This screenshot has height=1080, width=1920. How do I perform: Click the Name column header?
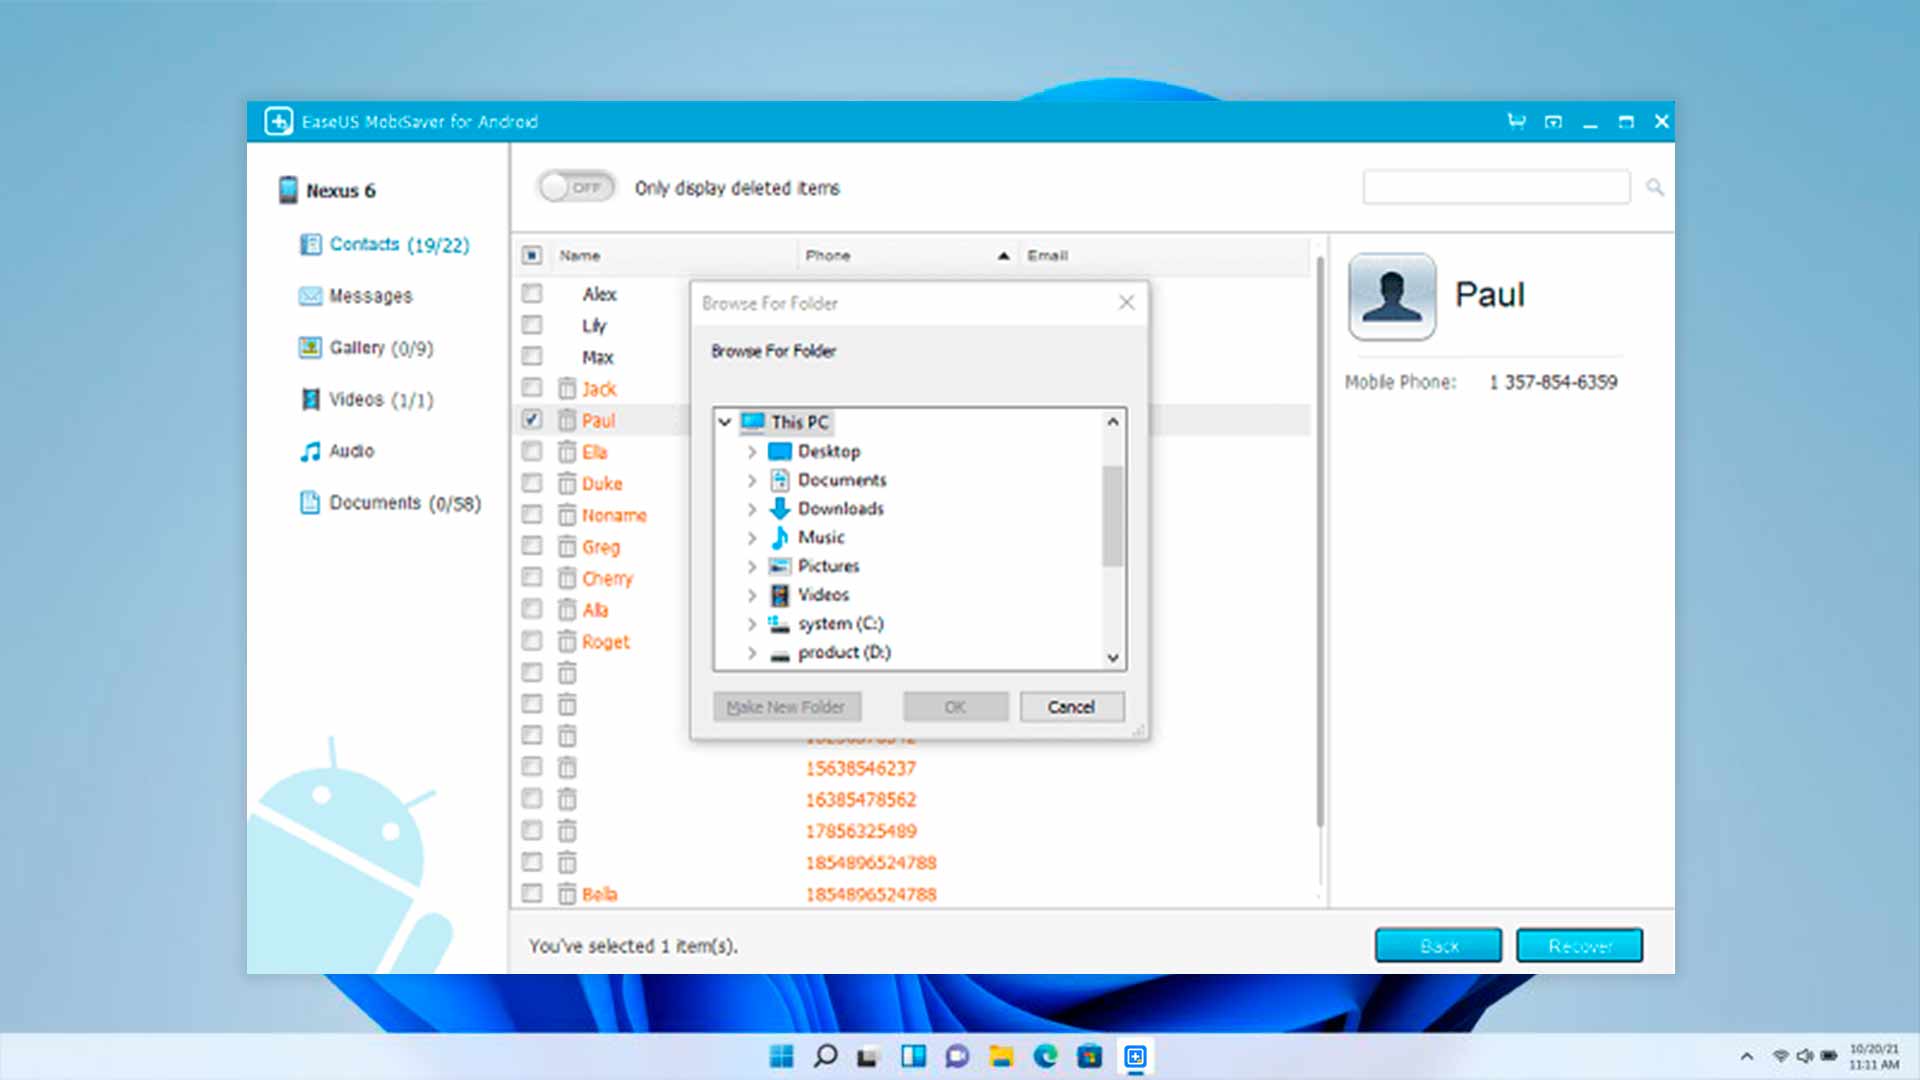(672, 255)
